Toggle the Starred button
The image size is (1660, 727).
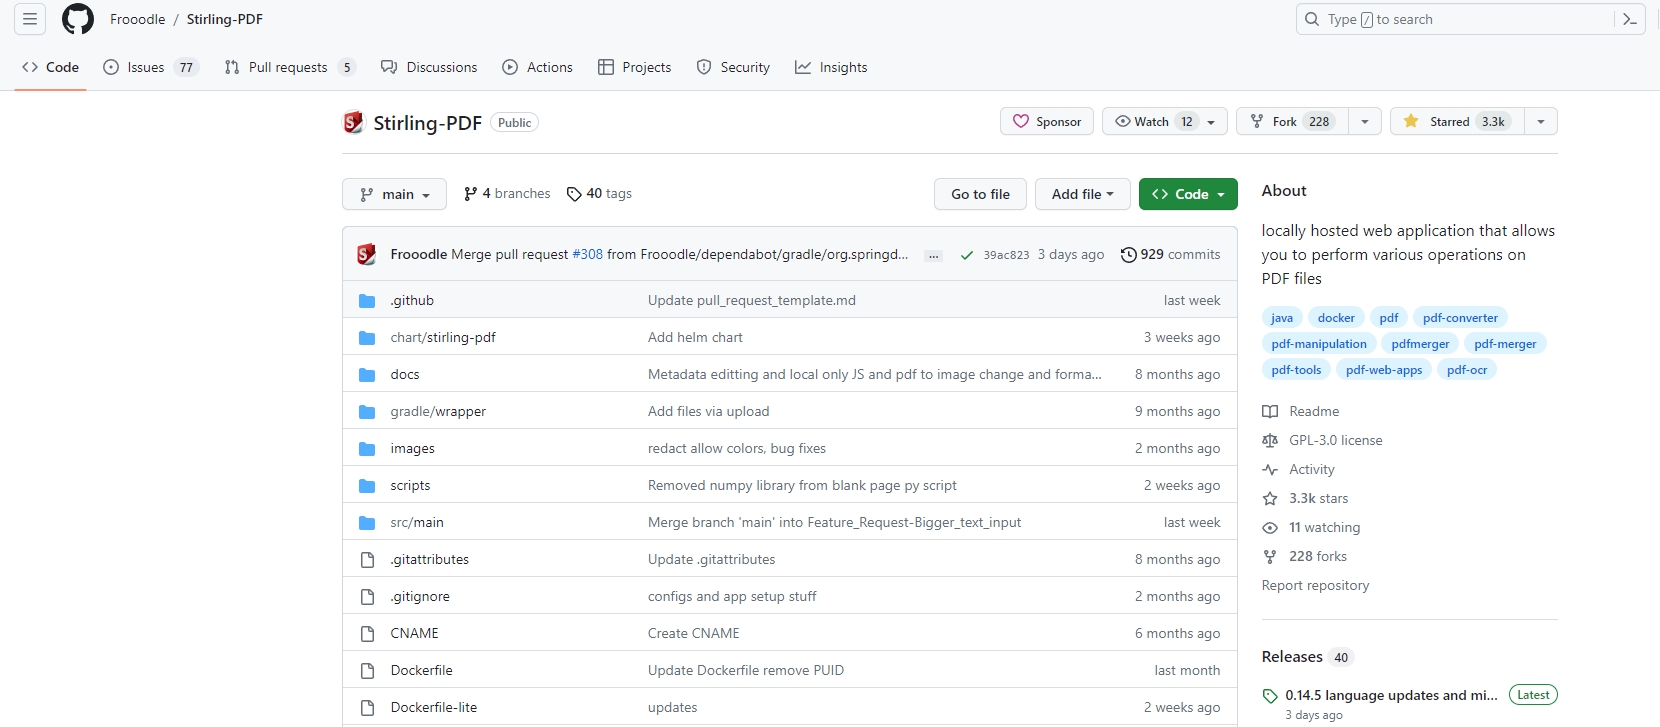pos(1457,122)
